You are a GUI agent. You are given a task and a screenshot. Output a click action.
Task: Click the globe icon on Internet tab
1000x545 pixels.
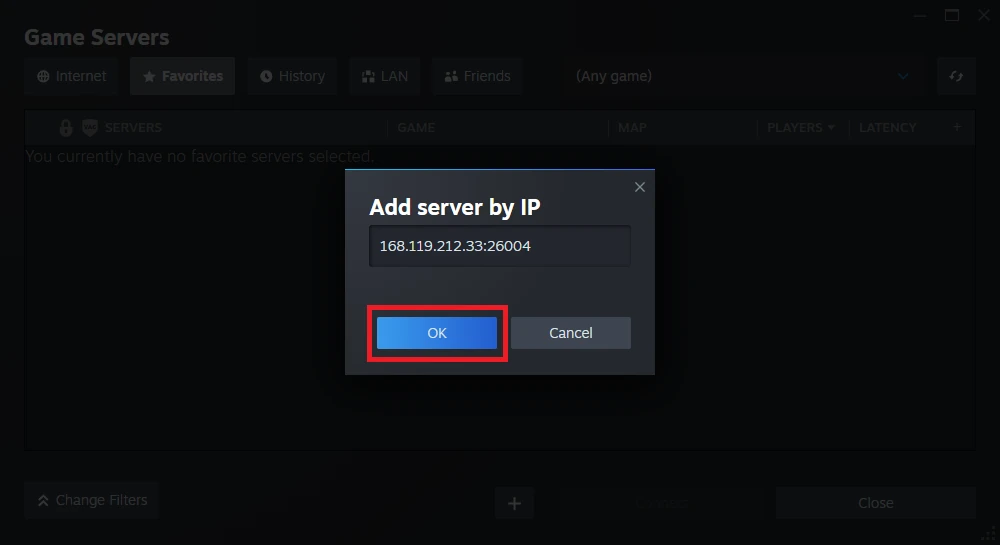(x=43, y=76)
